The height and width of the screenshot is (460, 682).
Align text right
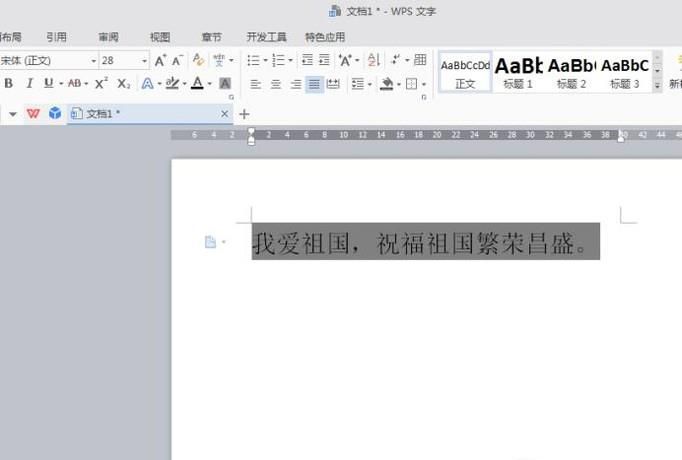[x=296, y=84]
